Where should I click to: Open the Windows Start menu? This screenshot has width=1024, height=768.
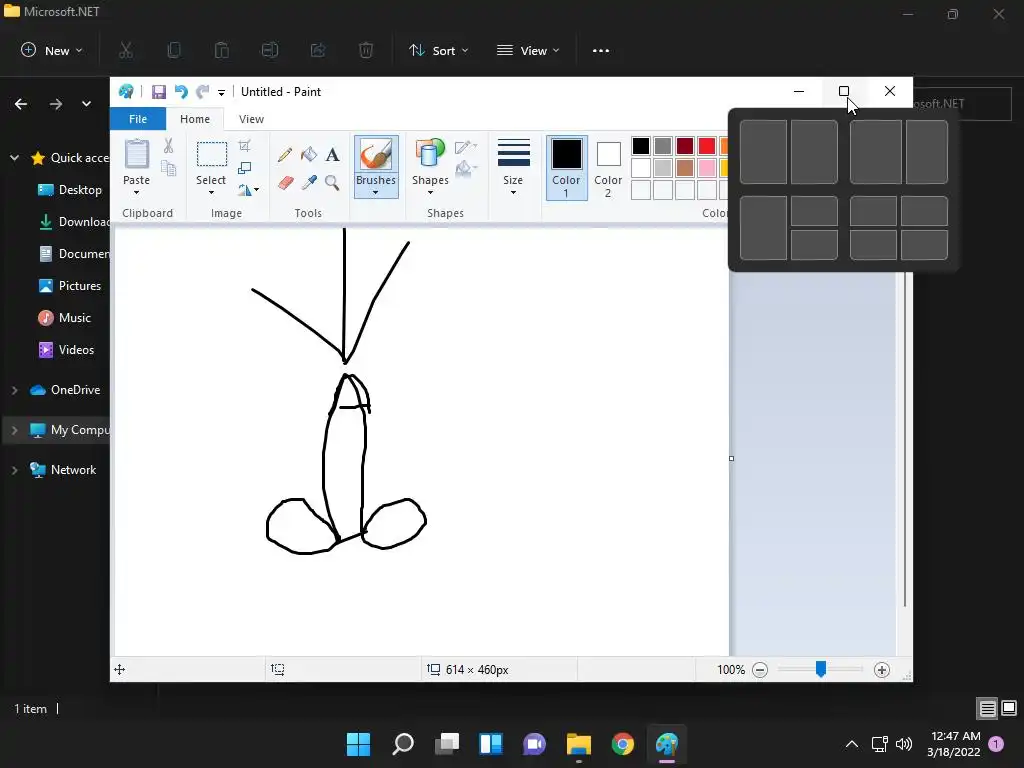359,744
